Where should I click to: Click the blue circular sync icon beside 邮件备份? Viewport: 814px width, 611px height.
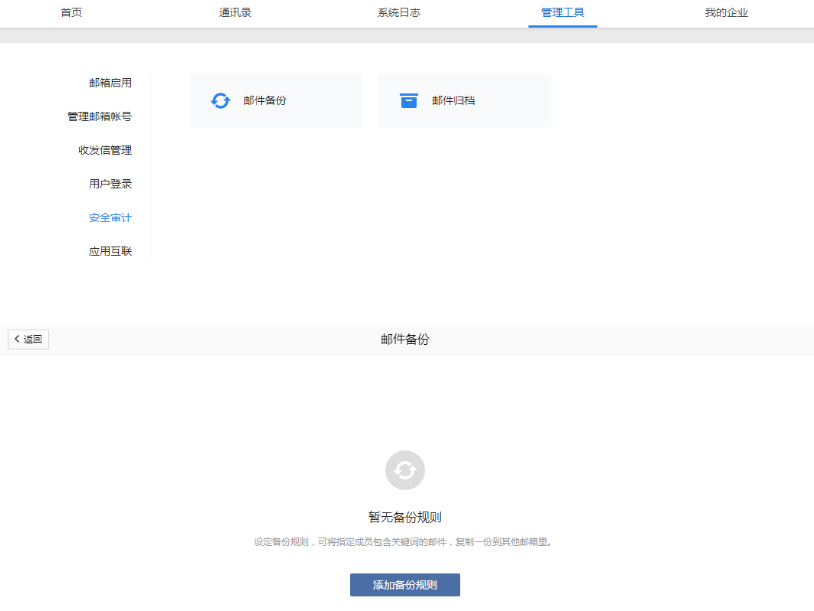219,100
